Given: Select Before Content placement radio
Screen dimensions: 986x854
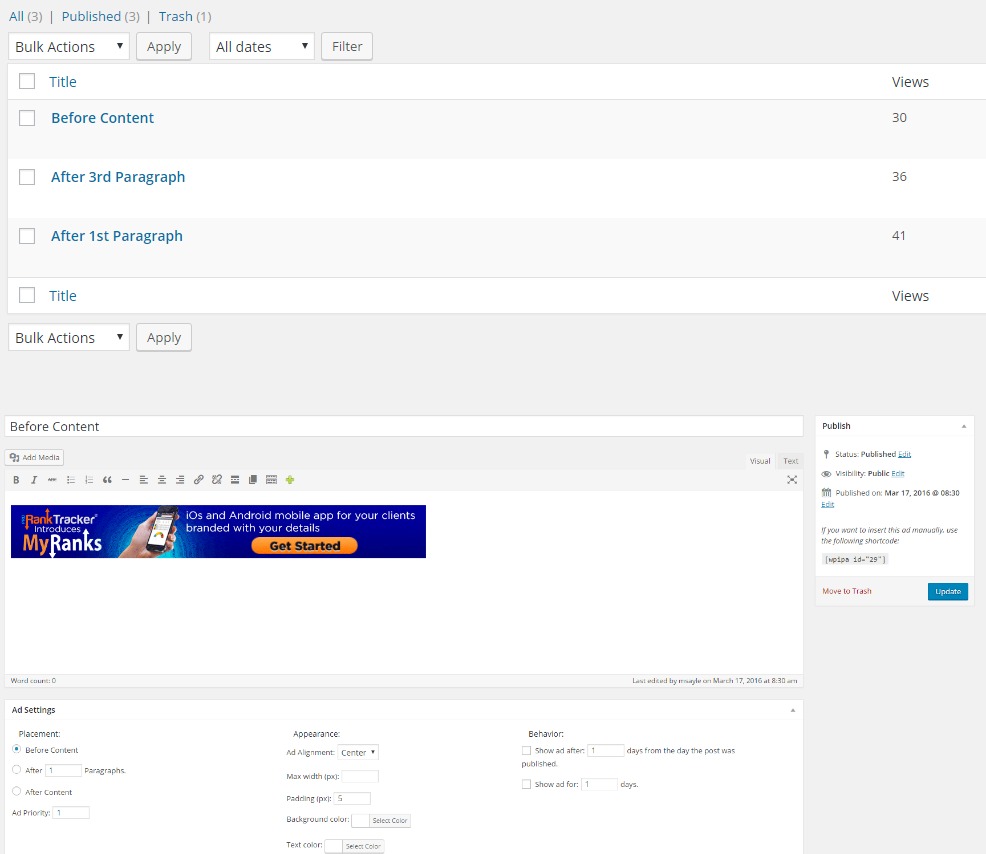Looking at the screenshot, I should (17, 749).
